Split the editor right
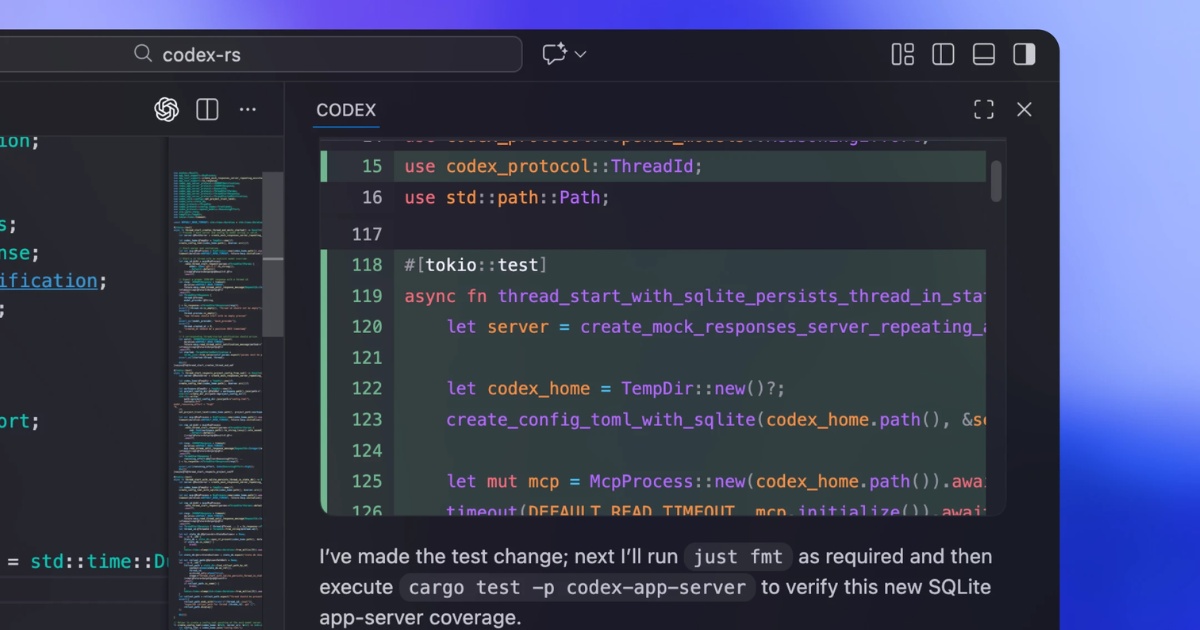1200x630 pixels. click(x=207, y=110)
